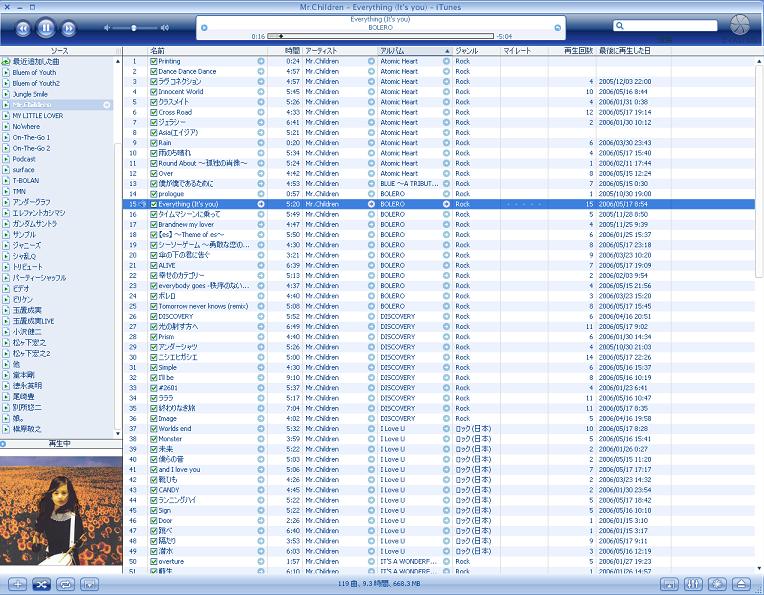
Task: Click name arrow icon for ALIVE track
Action: tap(261, 266)
